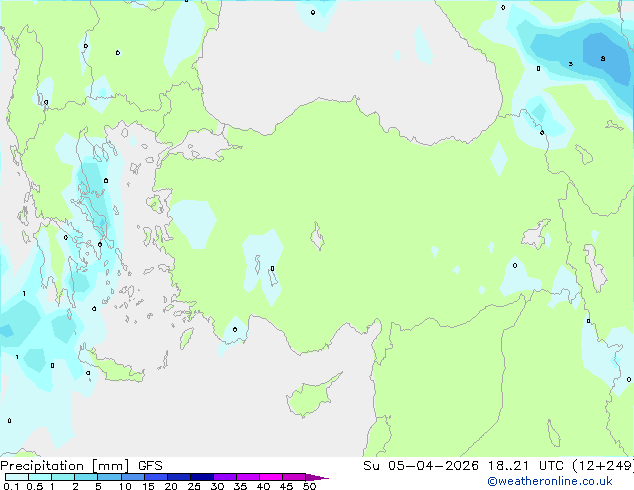Click the value 8 precipitation marker
Viewport: 634px width, 490px height.
point(603,59)
